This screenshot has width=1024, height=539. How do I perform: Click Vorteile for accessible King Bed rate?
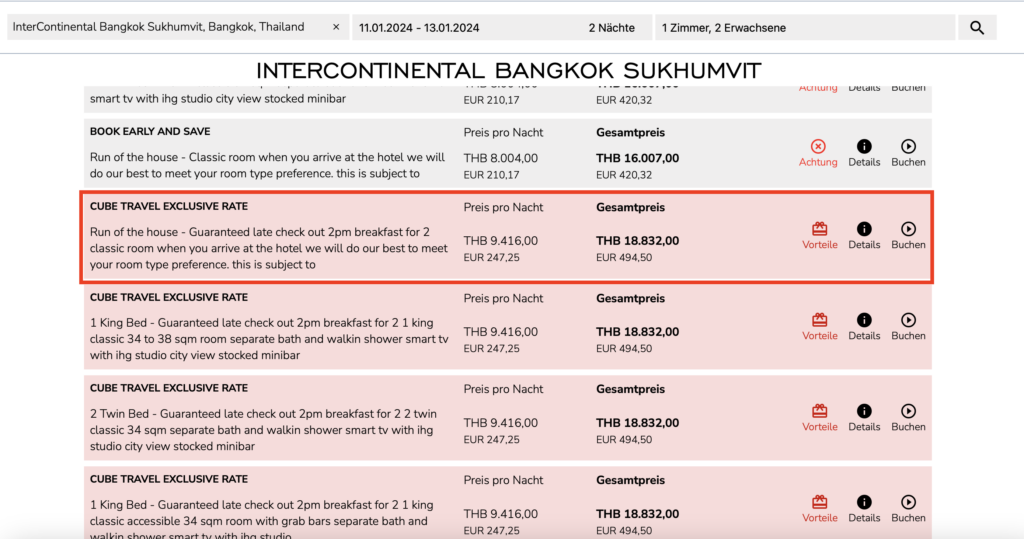tap(820, 502)
